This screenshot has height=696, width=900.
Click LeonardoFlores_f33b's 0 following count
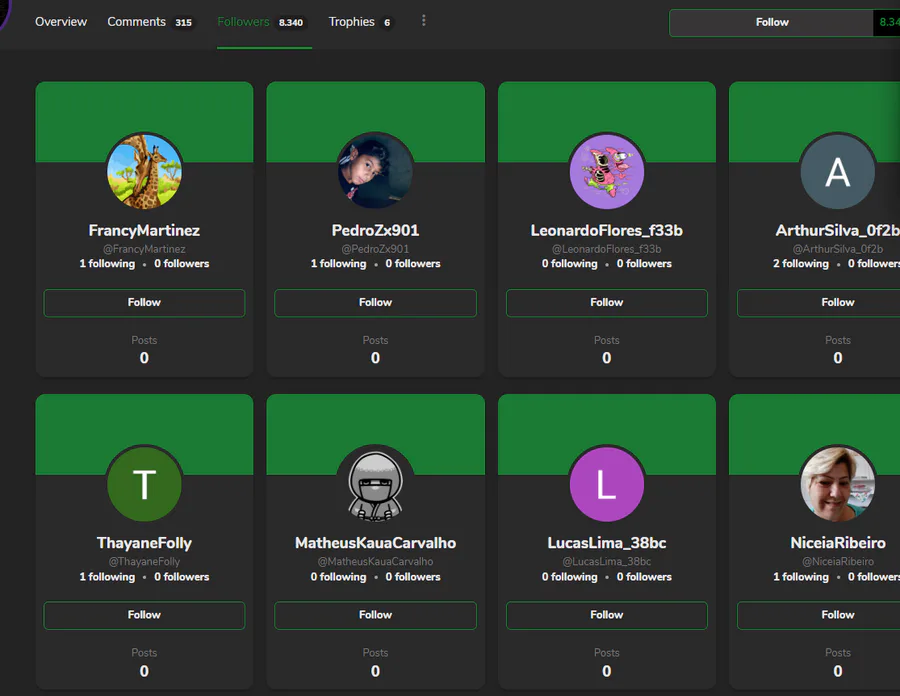tap(569, 264)
